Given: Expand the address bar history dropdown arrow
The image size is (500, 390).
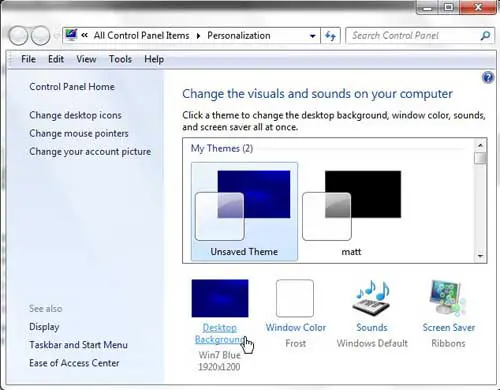Looking at the screenshot, I should point(312,36).
